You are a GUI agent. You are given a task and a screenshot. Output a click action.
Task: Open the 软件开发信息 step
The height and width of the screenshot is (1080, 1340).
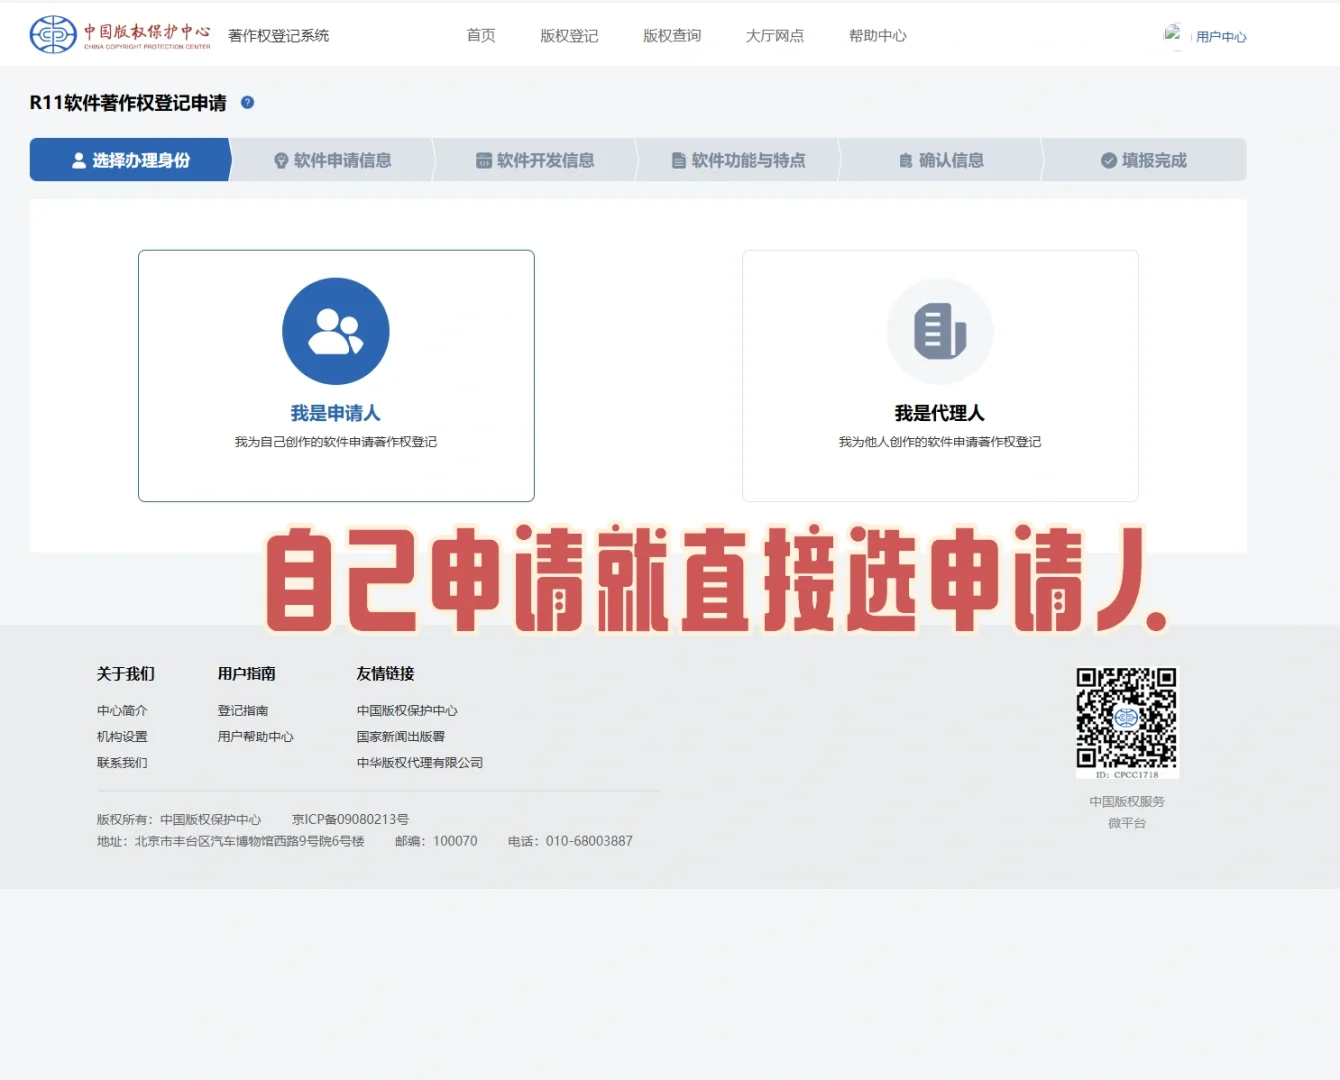click(x=537, y=159)
